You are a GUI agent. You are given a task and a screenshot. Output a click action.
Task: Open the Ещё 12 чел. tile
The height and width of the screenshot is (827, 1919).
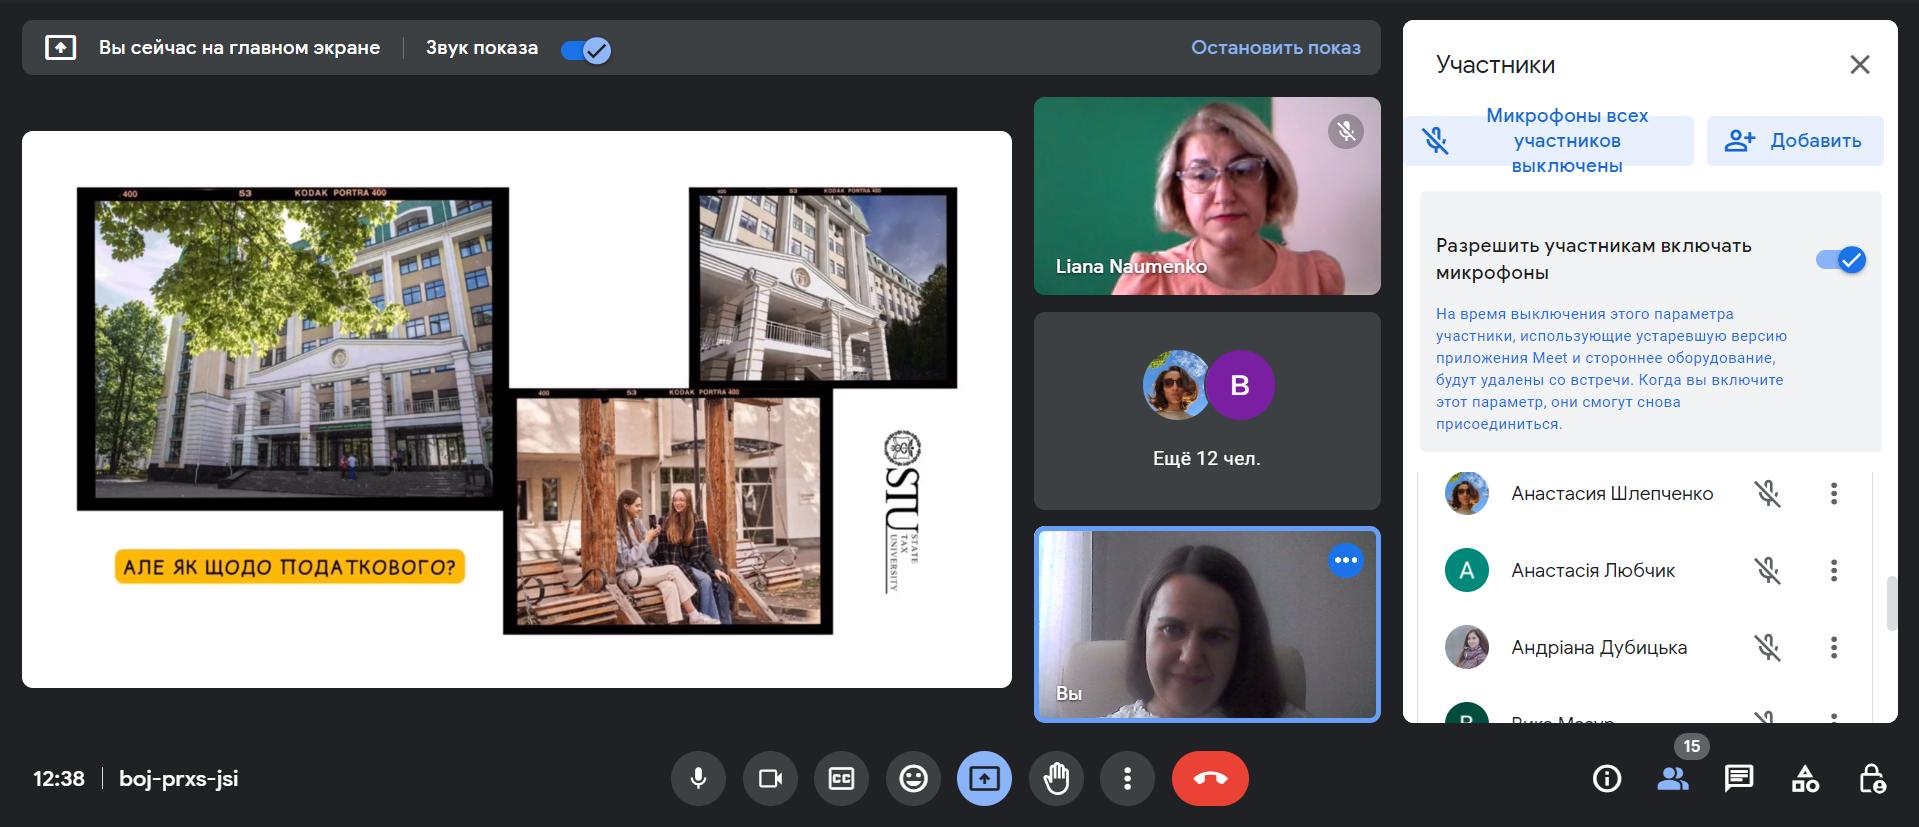[1207, 411]
